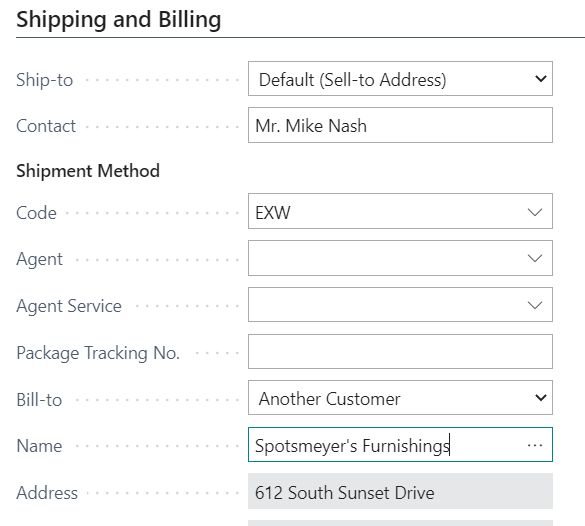585x526 pixels.
Task: Click the 612 South Sunset Drive address field
Action: 400,491
